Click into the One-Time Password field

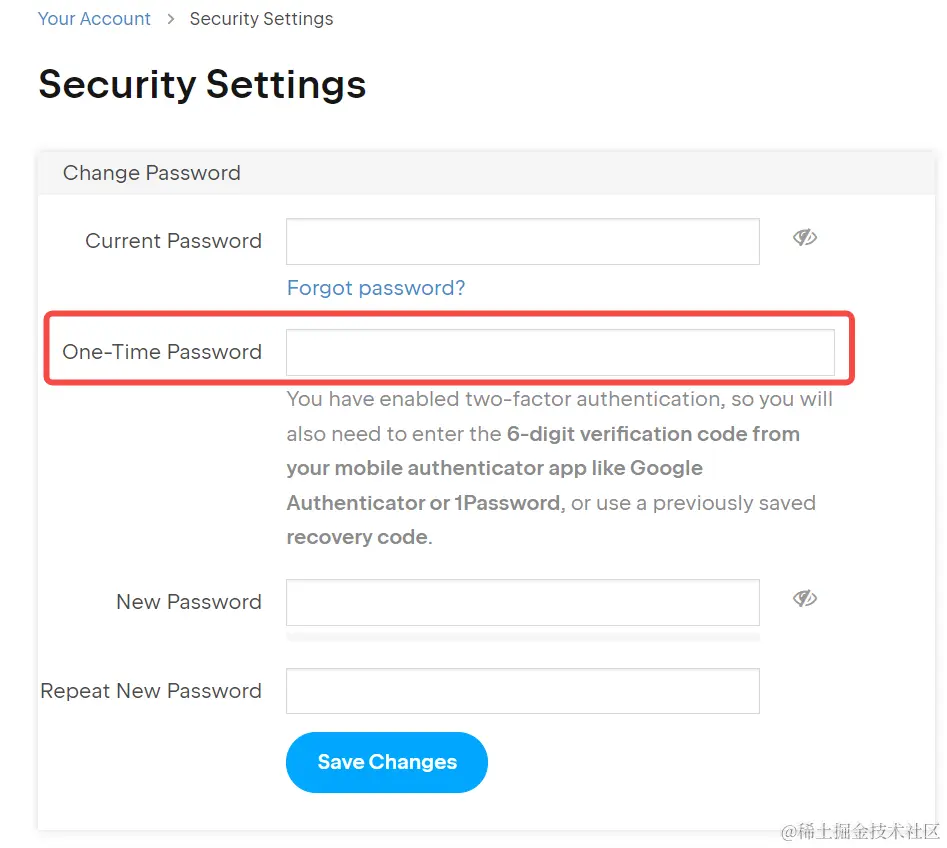point(560,353)
